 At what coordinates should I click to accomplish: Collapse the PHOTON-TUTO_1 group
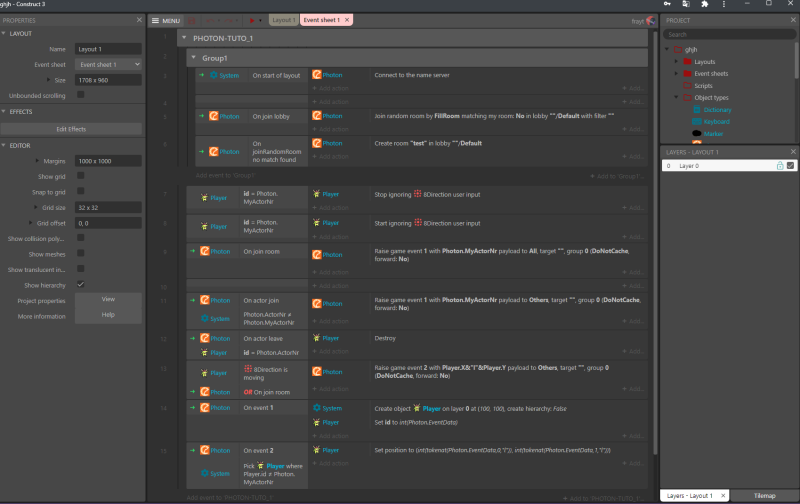point(184,38)
